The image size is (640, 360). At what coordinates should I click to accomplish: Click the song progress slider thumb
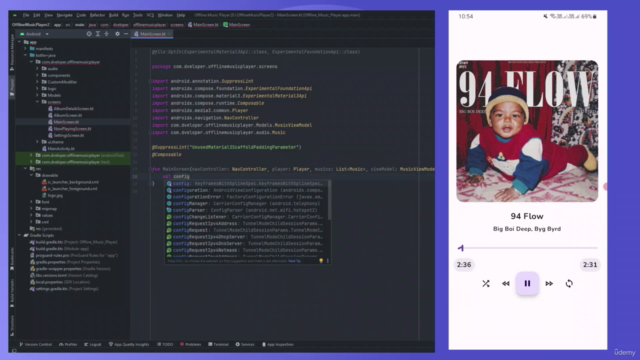461,248
